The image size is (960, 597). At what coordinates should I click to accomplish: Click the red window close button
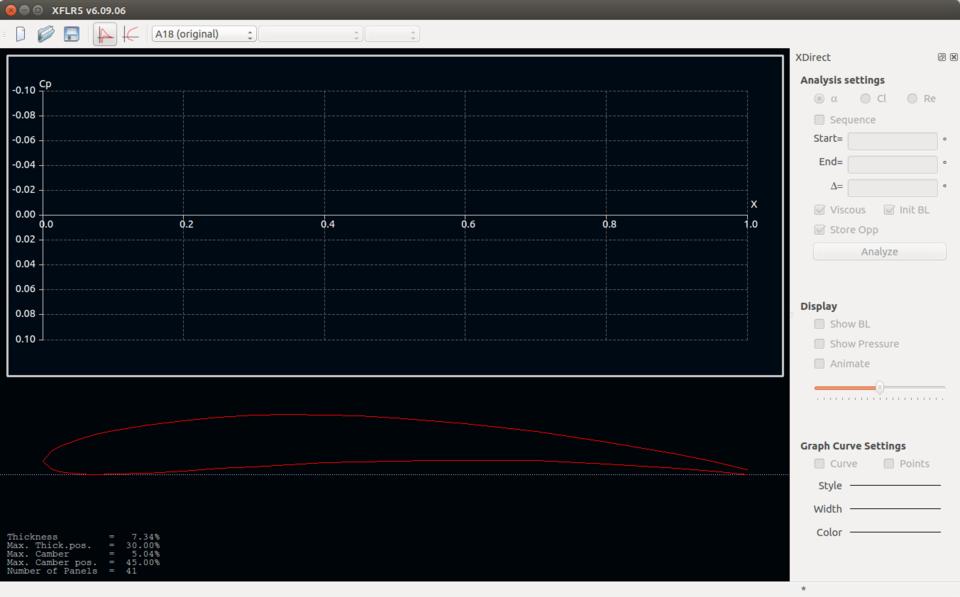(11, 10)
